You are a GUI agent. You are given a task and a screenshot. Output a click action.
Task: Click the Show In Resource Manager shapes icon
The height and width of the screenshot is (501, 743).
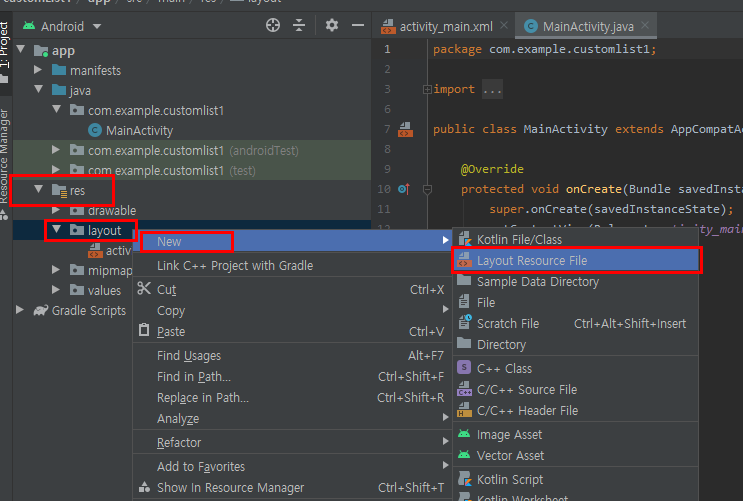144,487
